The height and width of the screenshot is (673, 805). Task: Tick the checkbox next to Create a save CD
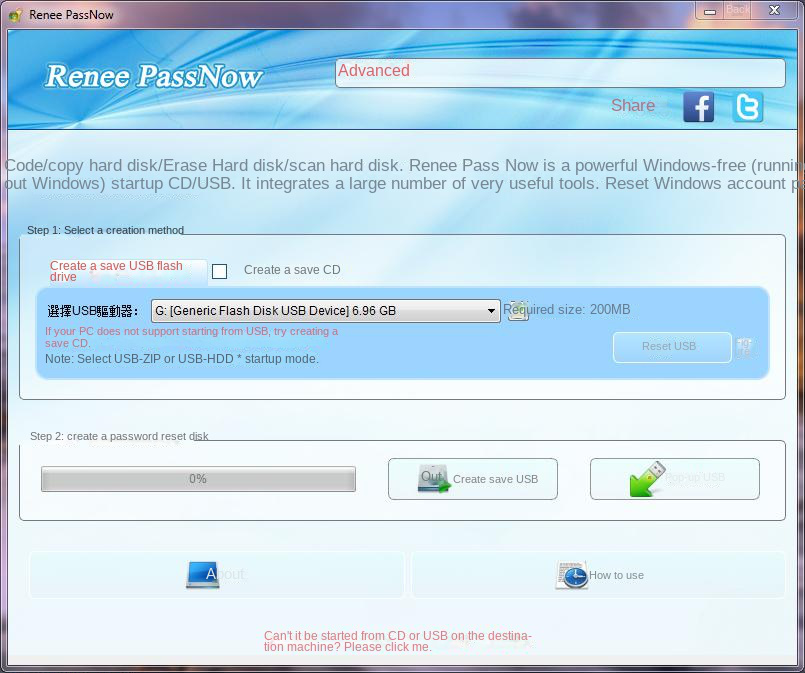point(219,271)
